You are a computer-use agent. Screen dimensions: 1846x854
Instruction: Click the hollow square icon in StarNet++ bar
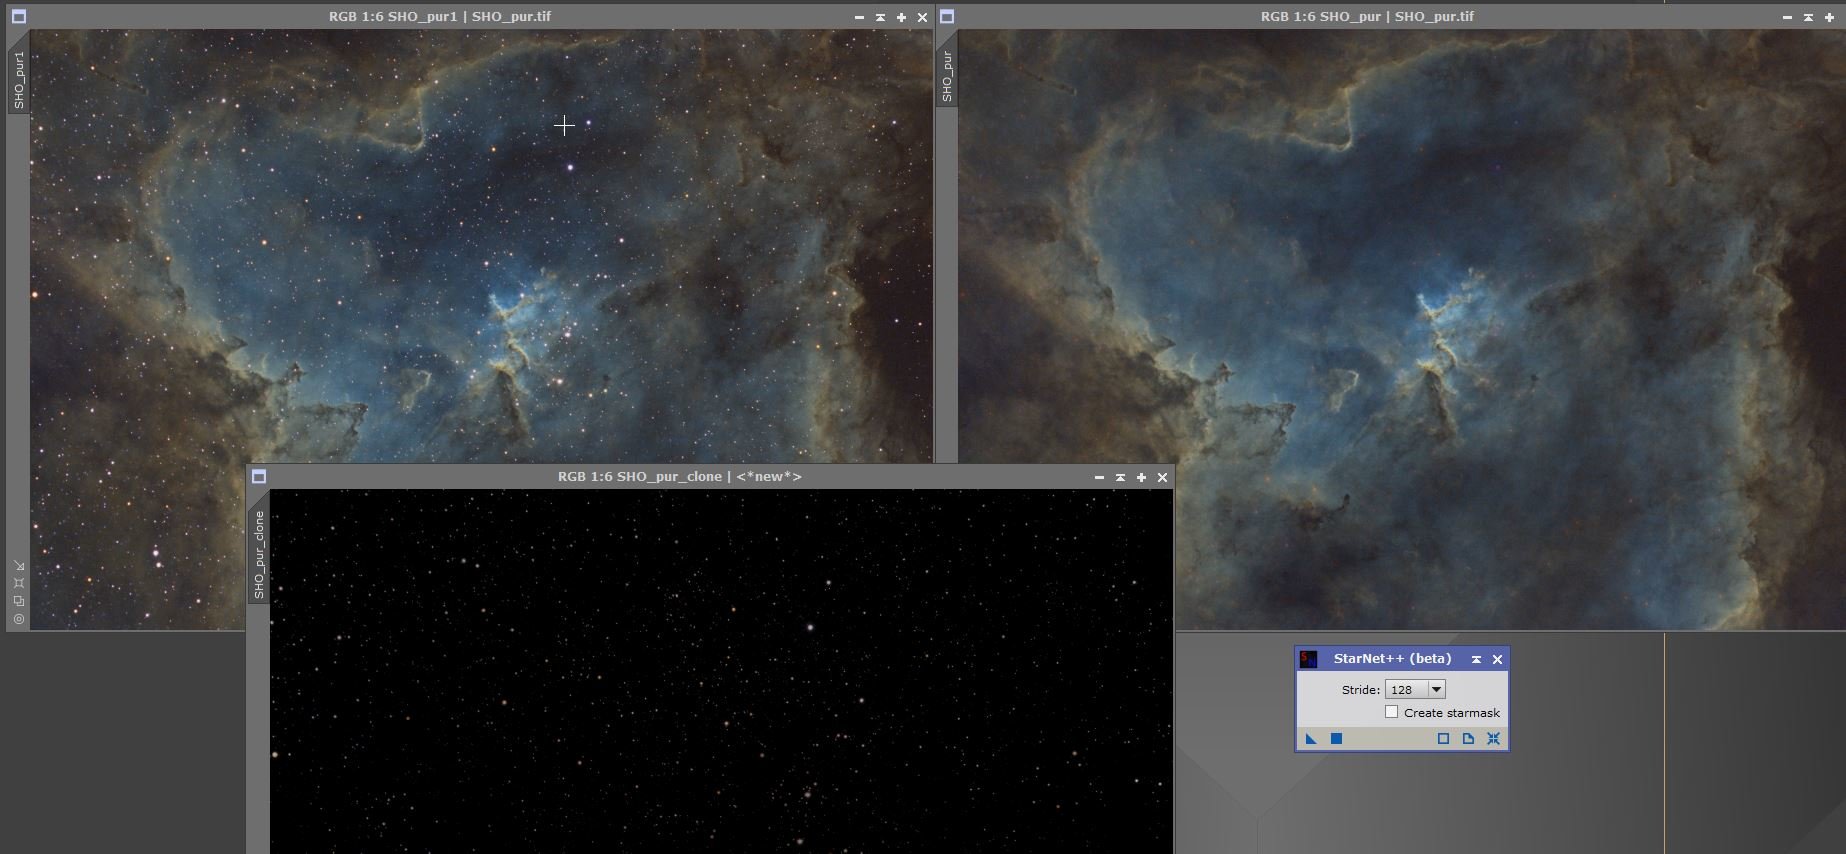1443,739
